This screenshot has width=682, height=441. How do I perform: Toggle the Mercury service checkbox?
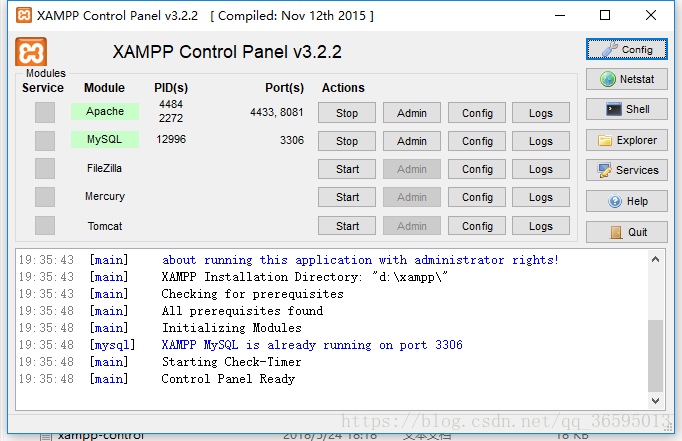point(45,197)
